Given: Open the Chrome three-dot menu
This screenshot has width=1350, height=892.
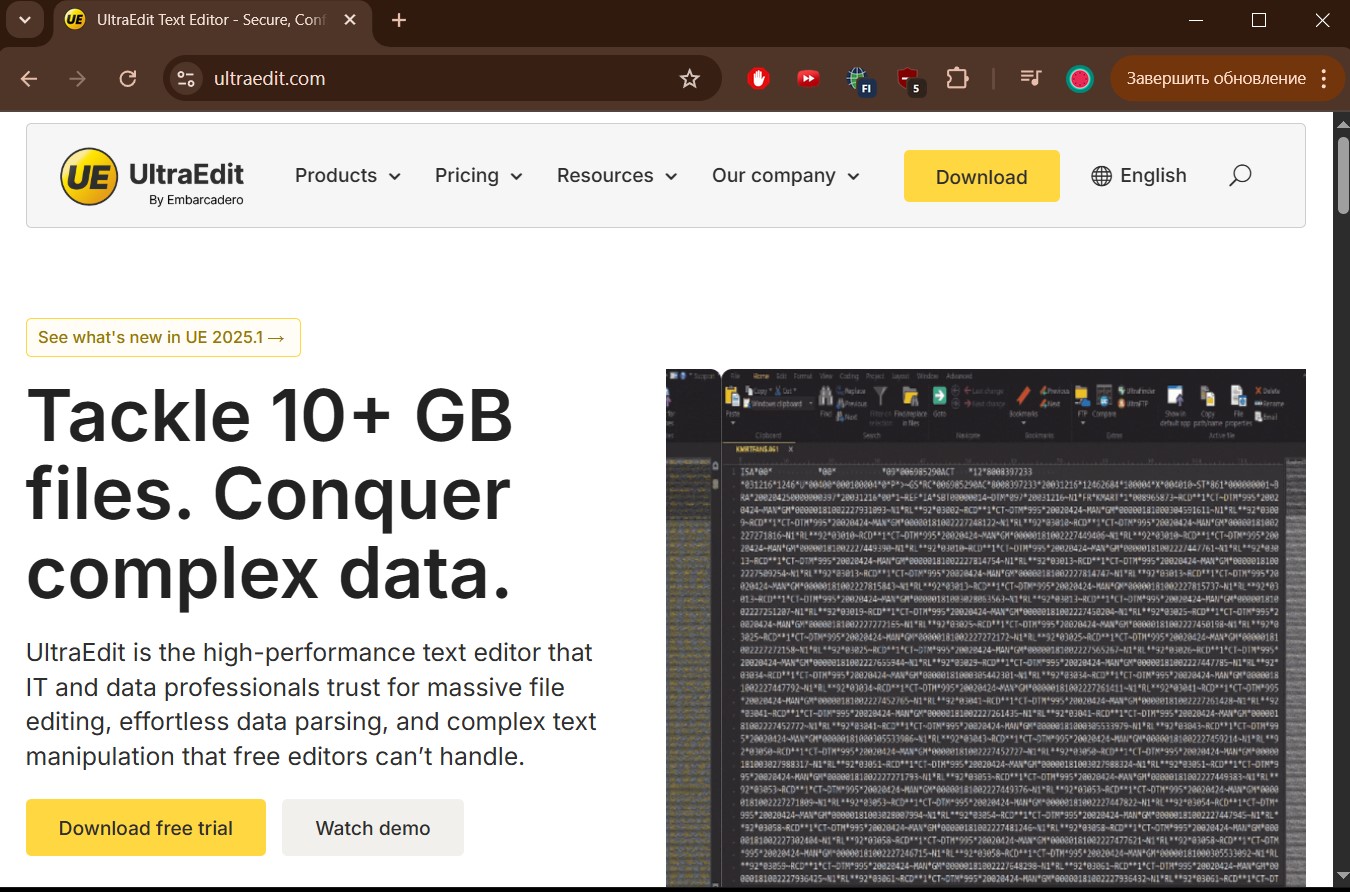Looking at the screenshot, I should 1325,78.
